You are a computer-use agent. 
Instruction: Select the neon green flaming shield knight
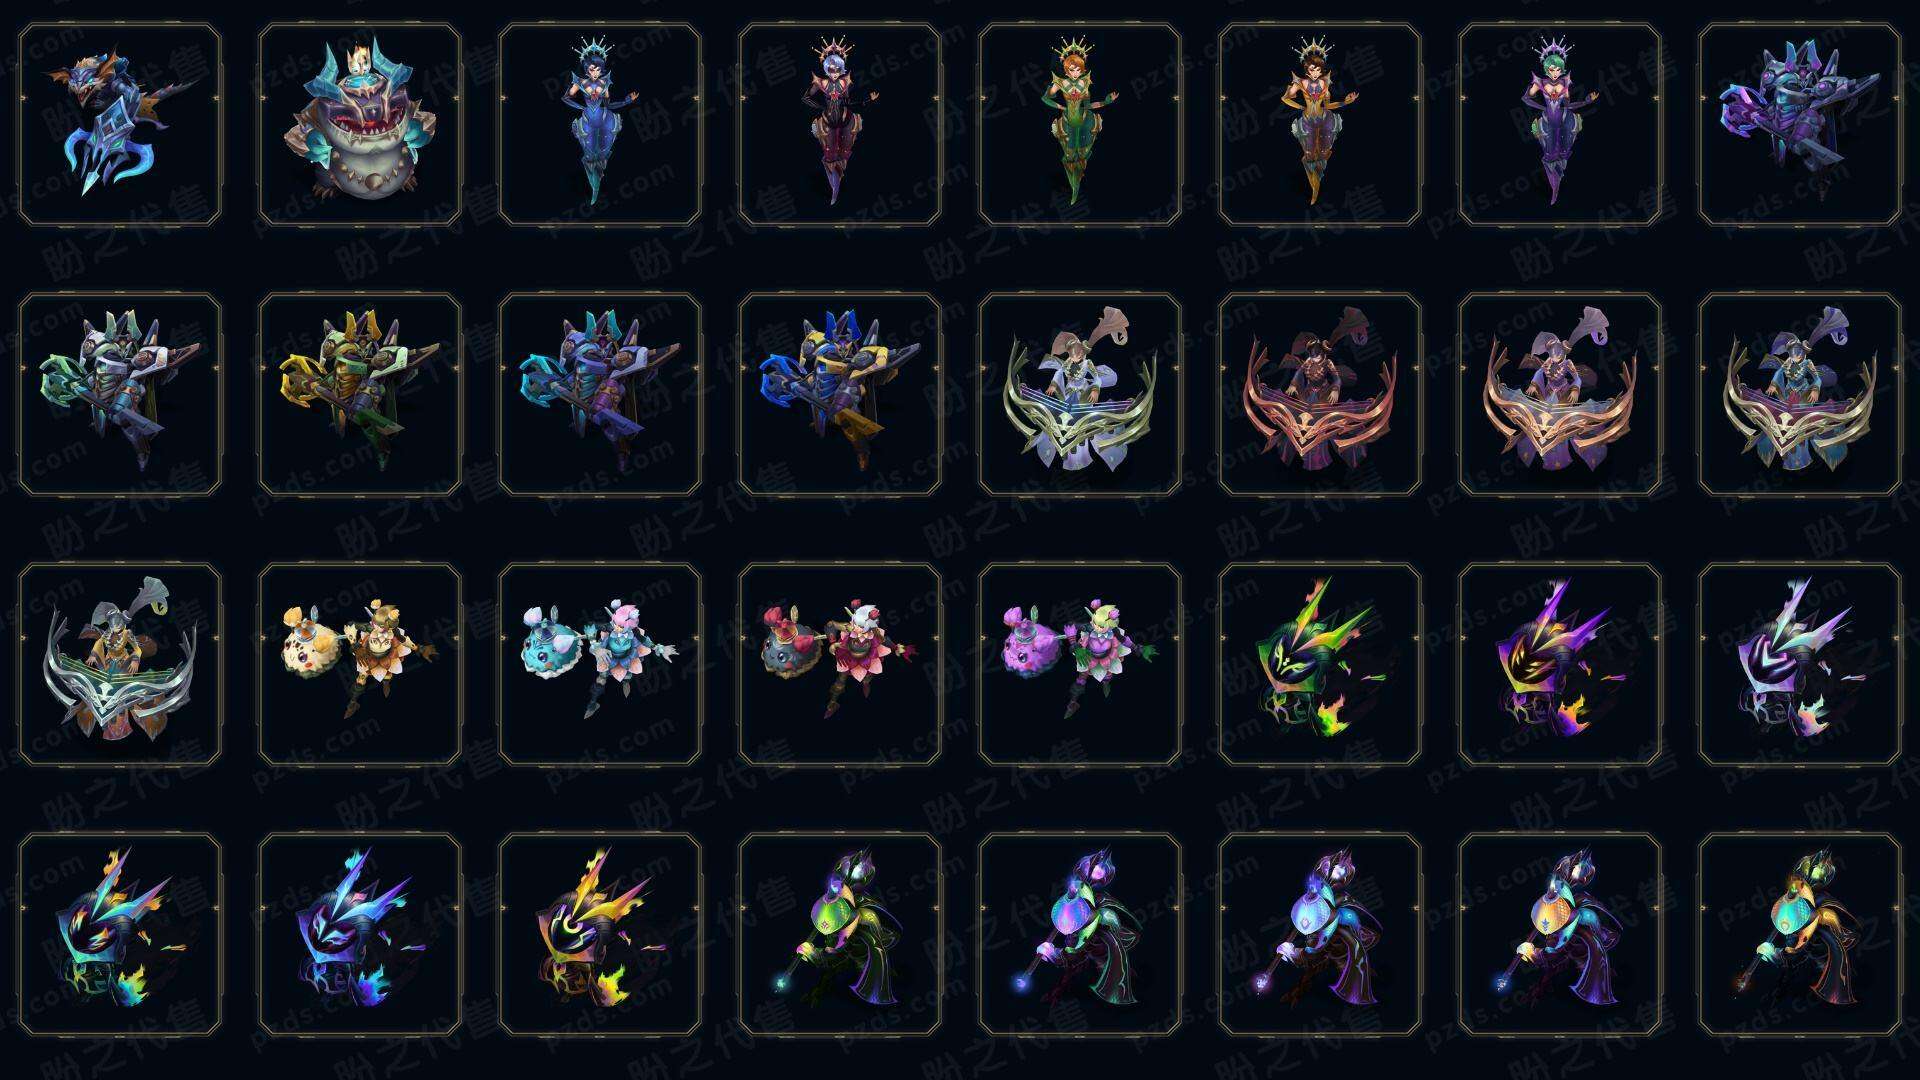pos(1320,664)
